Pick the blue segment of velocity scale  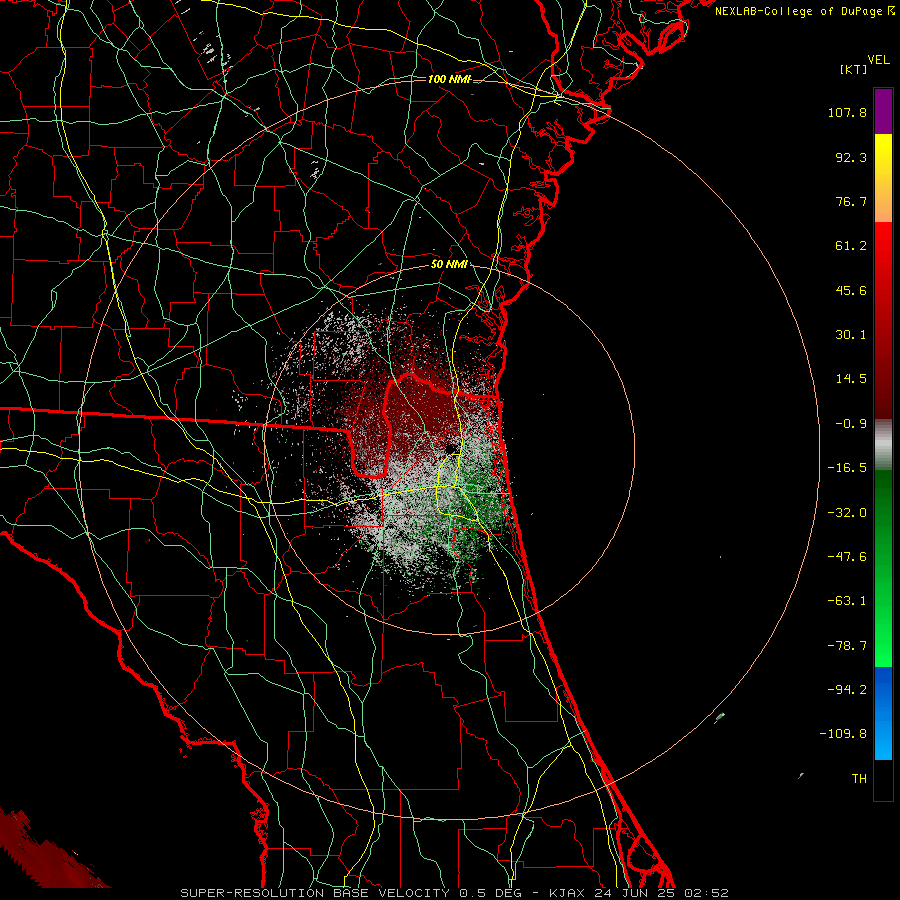(883, 713)
